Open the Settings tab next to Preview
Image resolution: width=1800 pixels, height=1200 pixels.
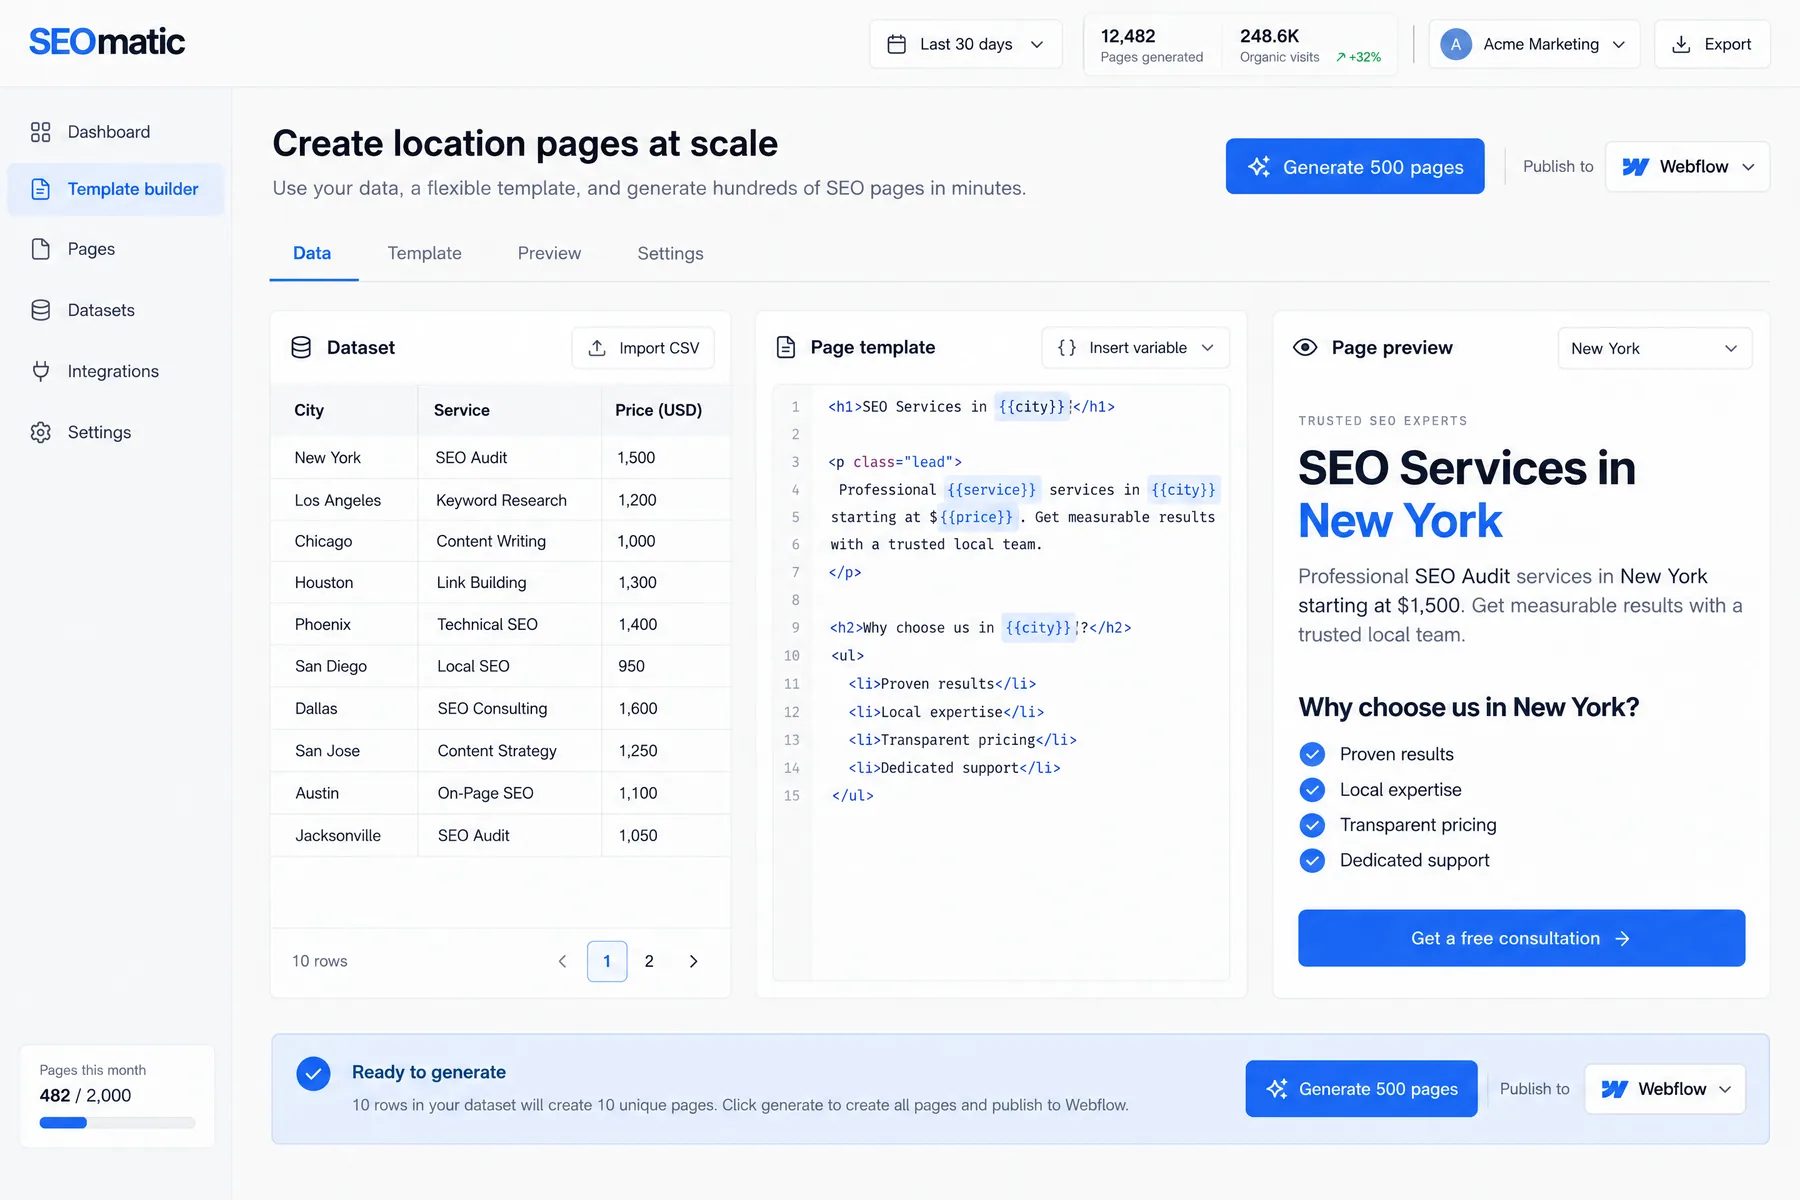(x=670, y=254)
